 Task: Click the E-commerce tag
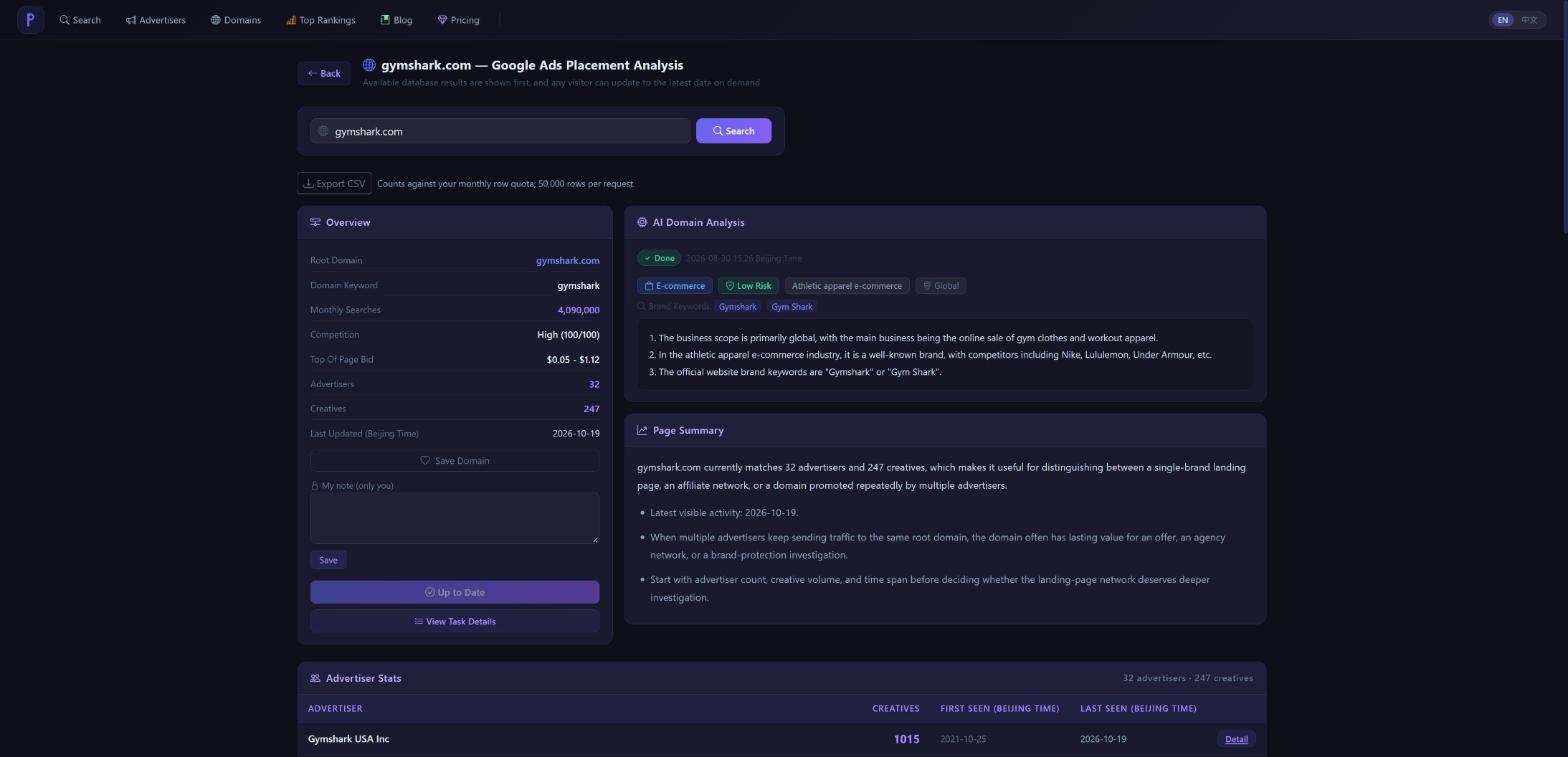click(x=674, y=286)
